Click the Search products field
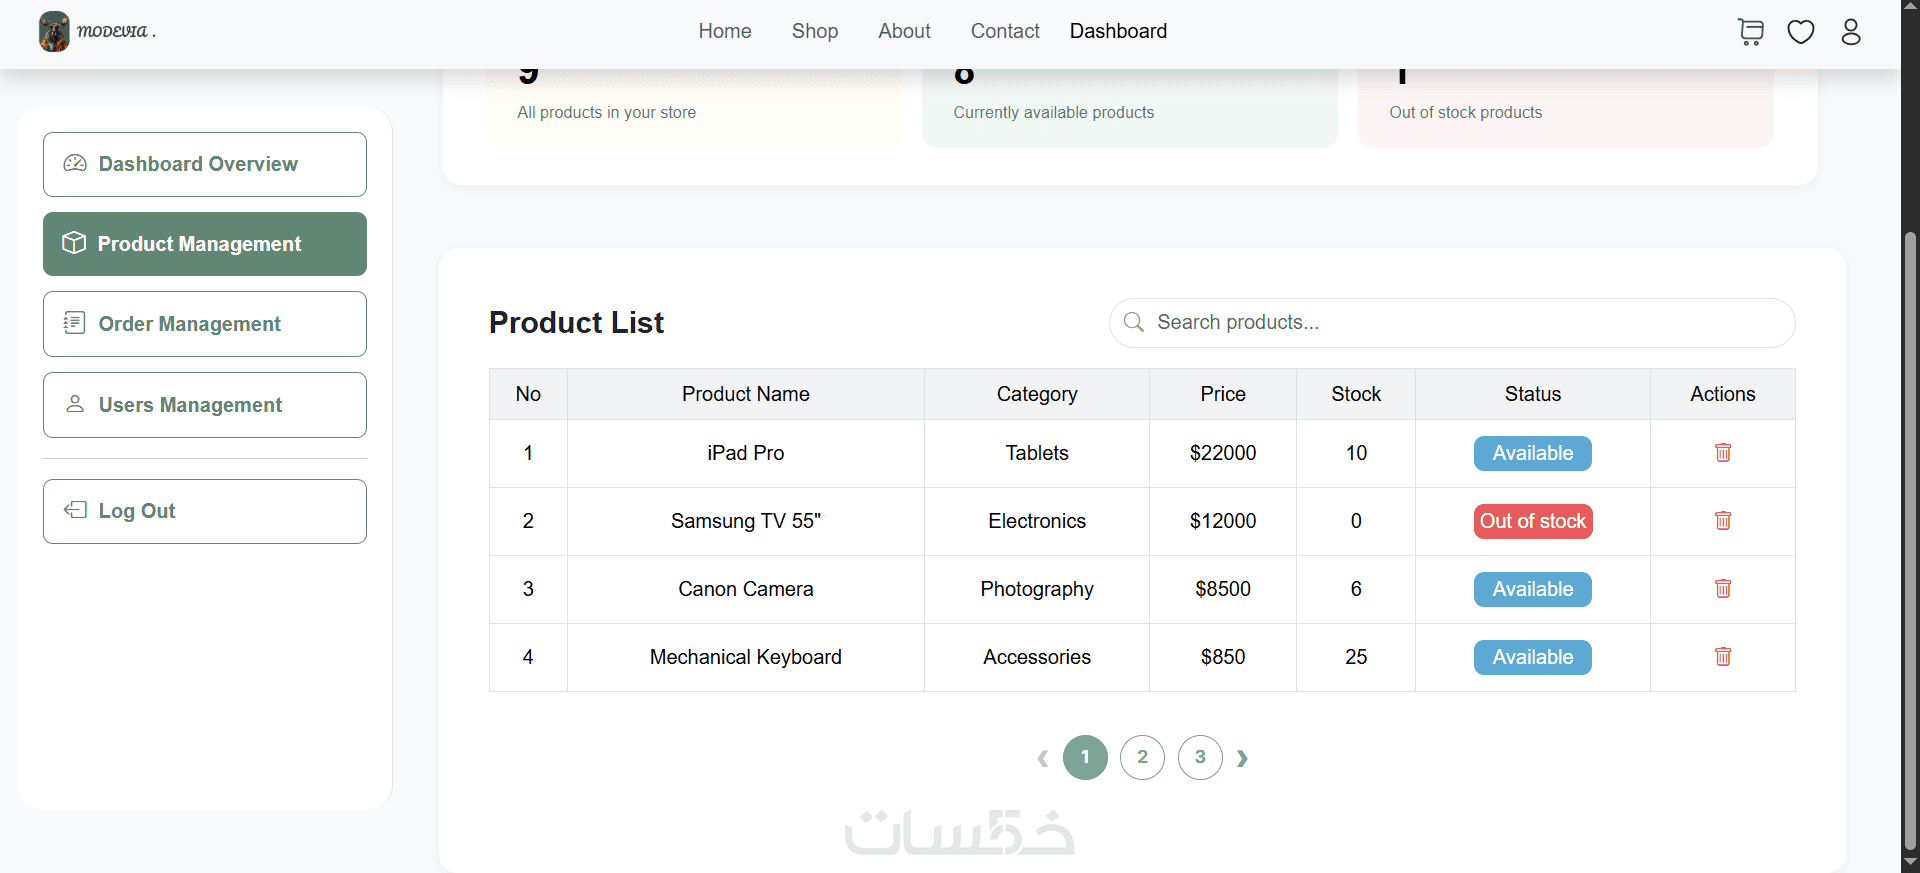This screenshot has height=873, width=1920. [x=1452, y=323]
